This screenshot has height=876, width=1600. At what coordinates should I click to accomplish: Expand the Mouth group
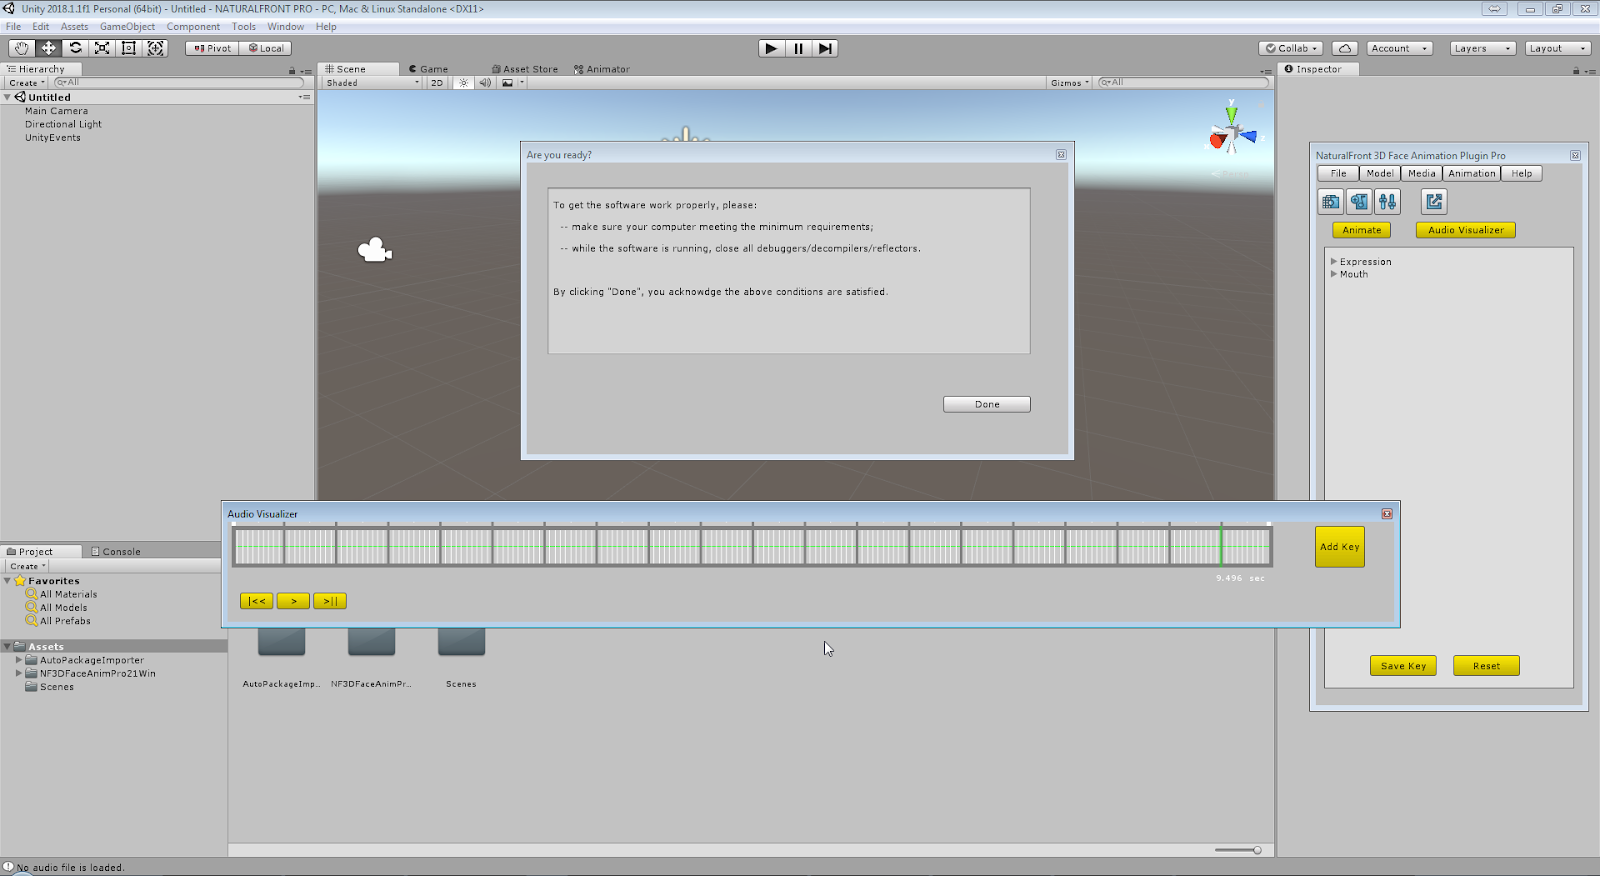(x=1334, y=274)
